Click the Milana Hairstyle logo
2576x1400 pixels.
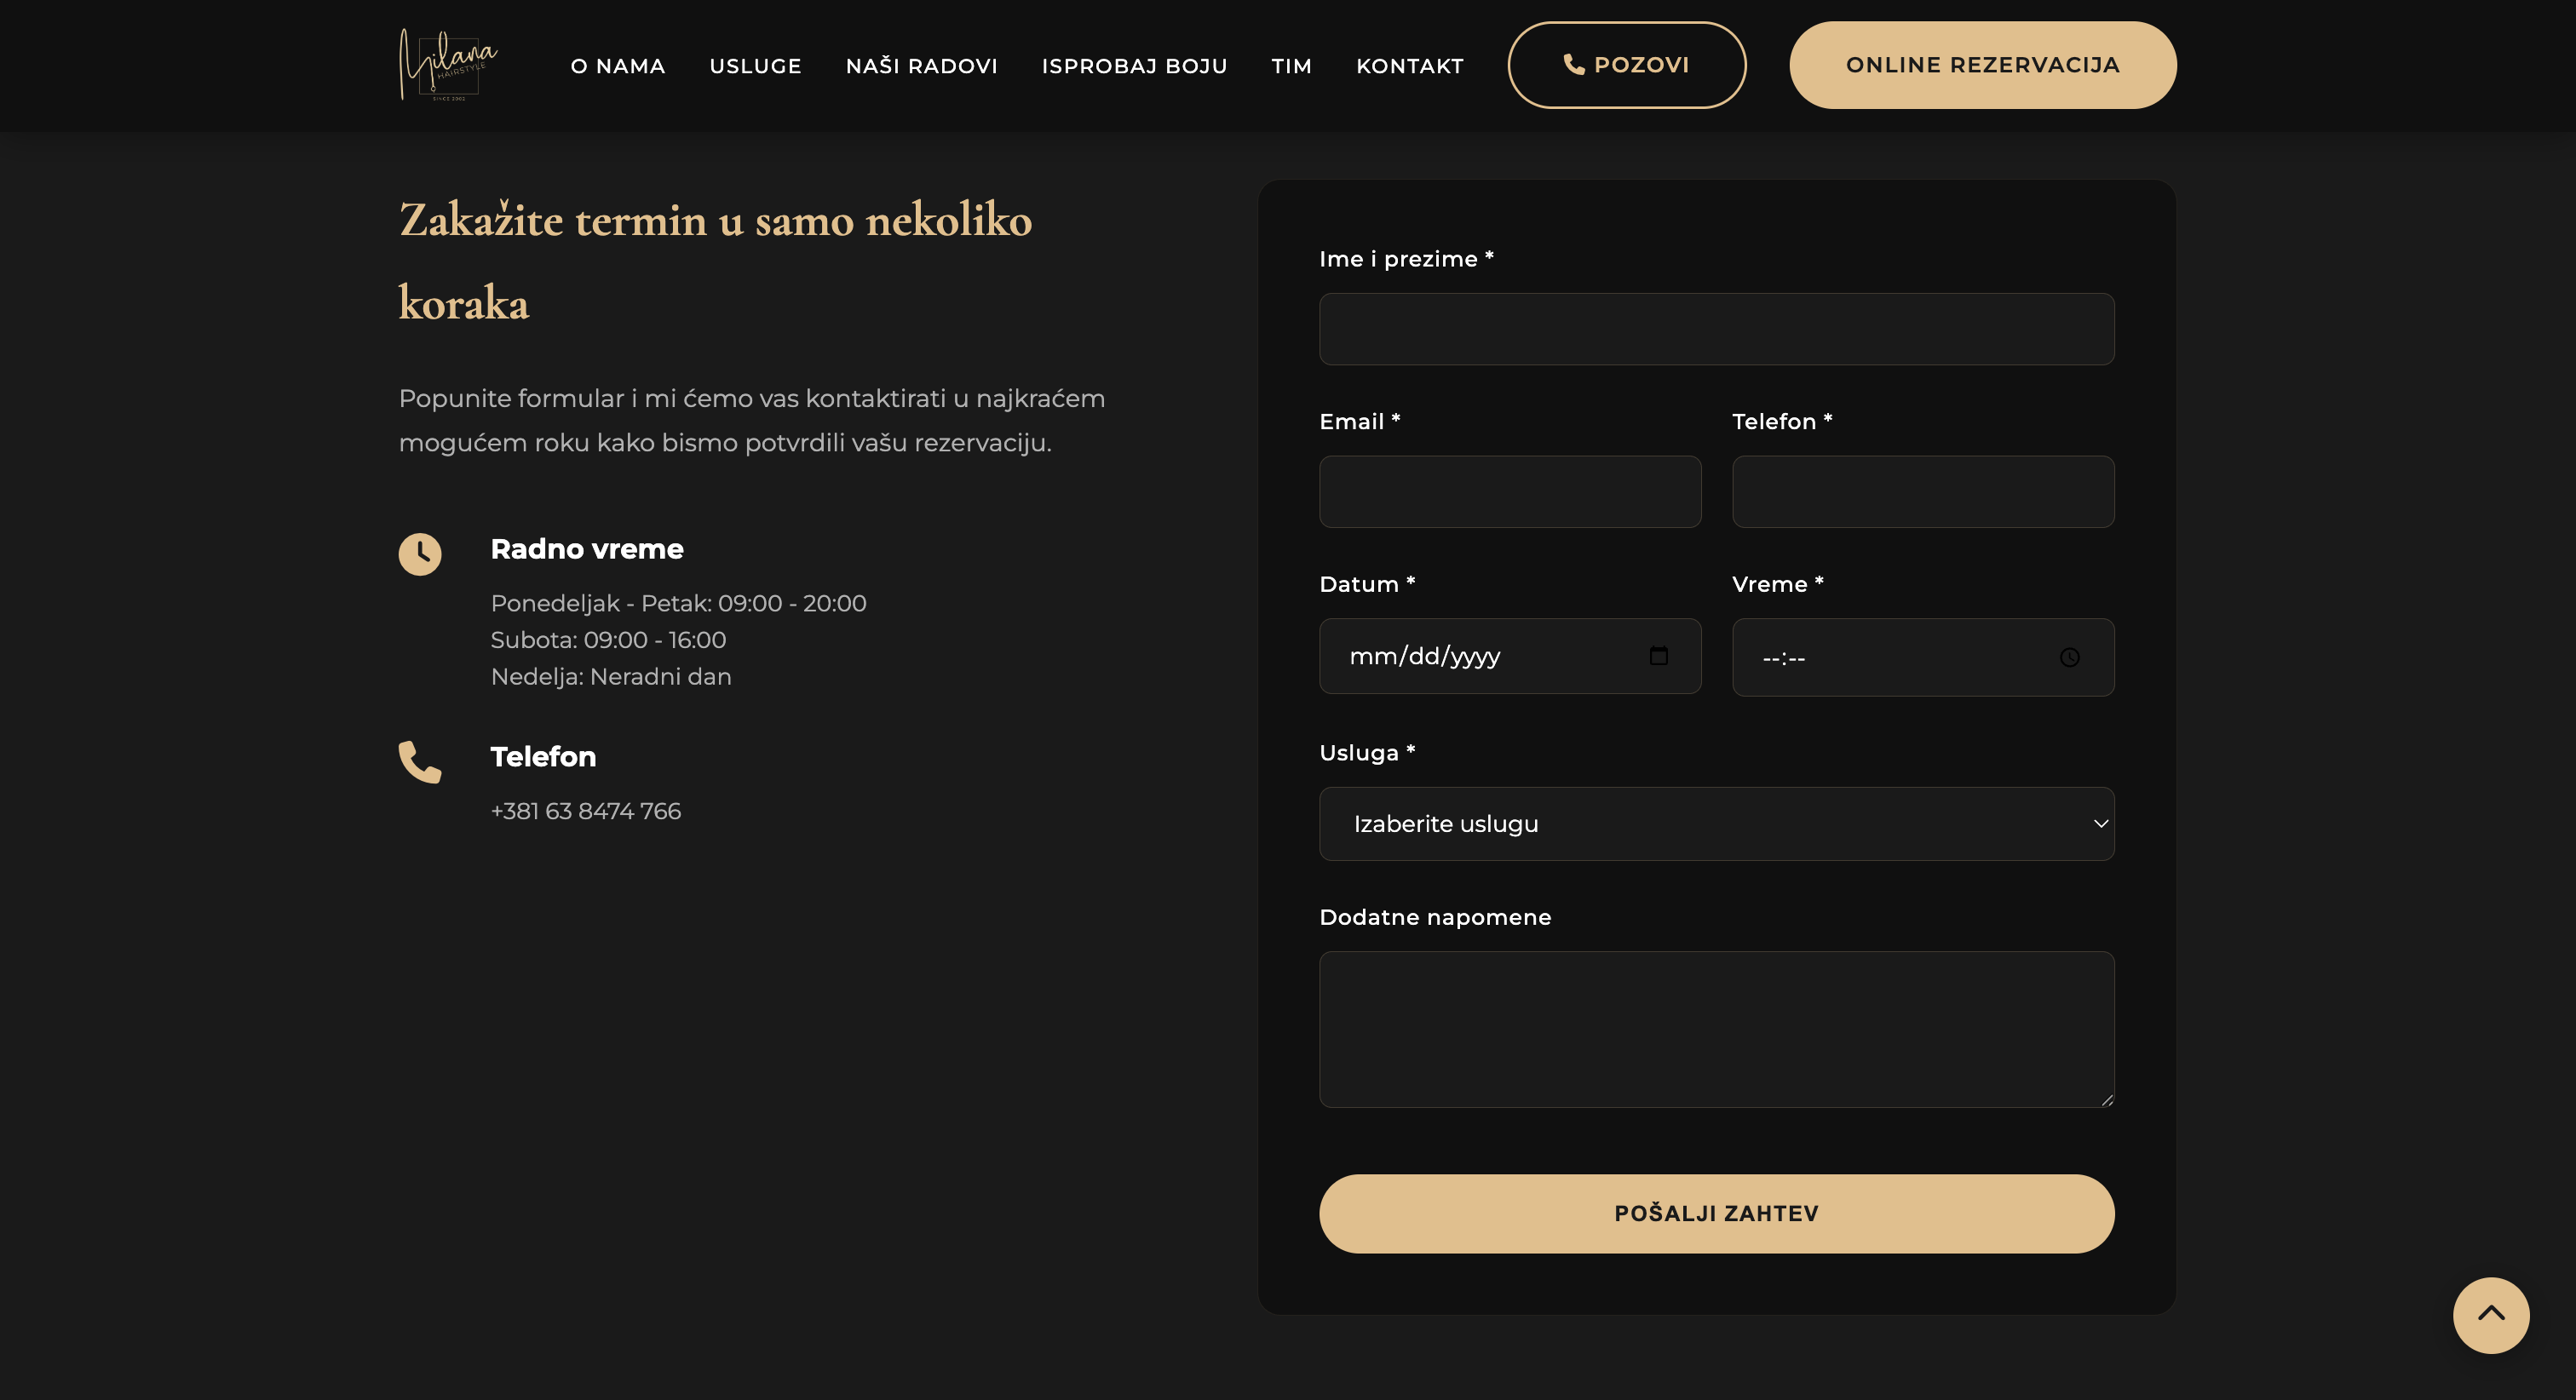(448, 65)
